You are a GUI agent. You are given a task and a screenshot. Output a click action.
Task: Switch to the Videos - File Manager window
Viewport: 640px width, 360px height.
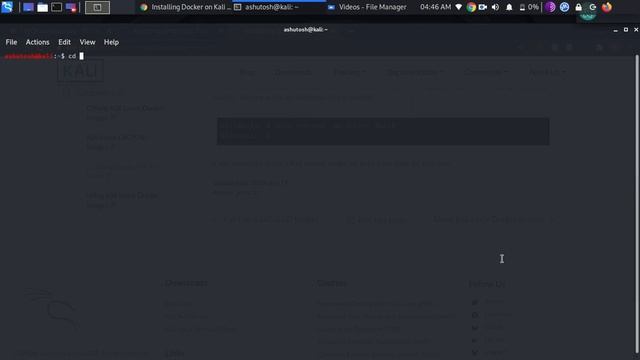point(367,7)
